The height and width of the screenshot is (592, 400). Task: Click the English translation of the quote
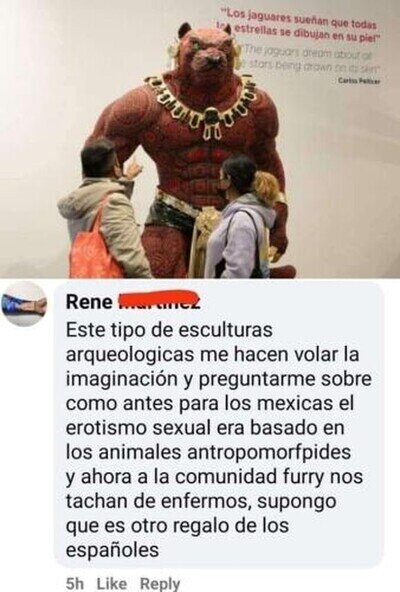click(308, 58)
